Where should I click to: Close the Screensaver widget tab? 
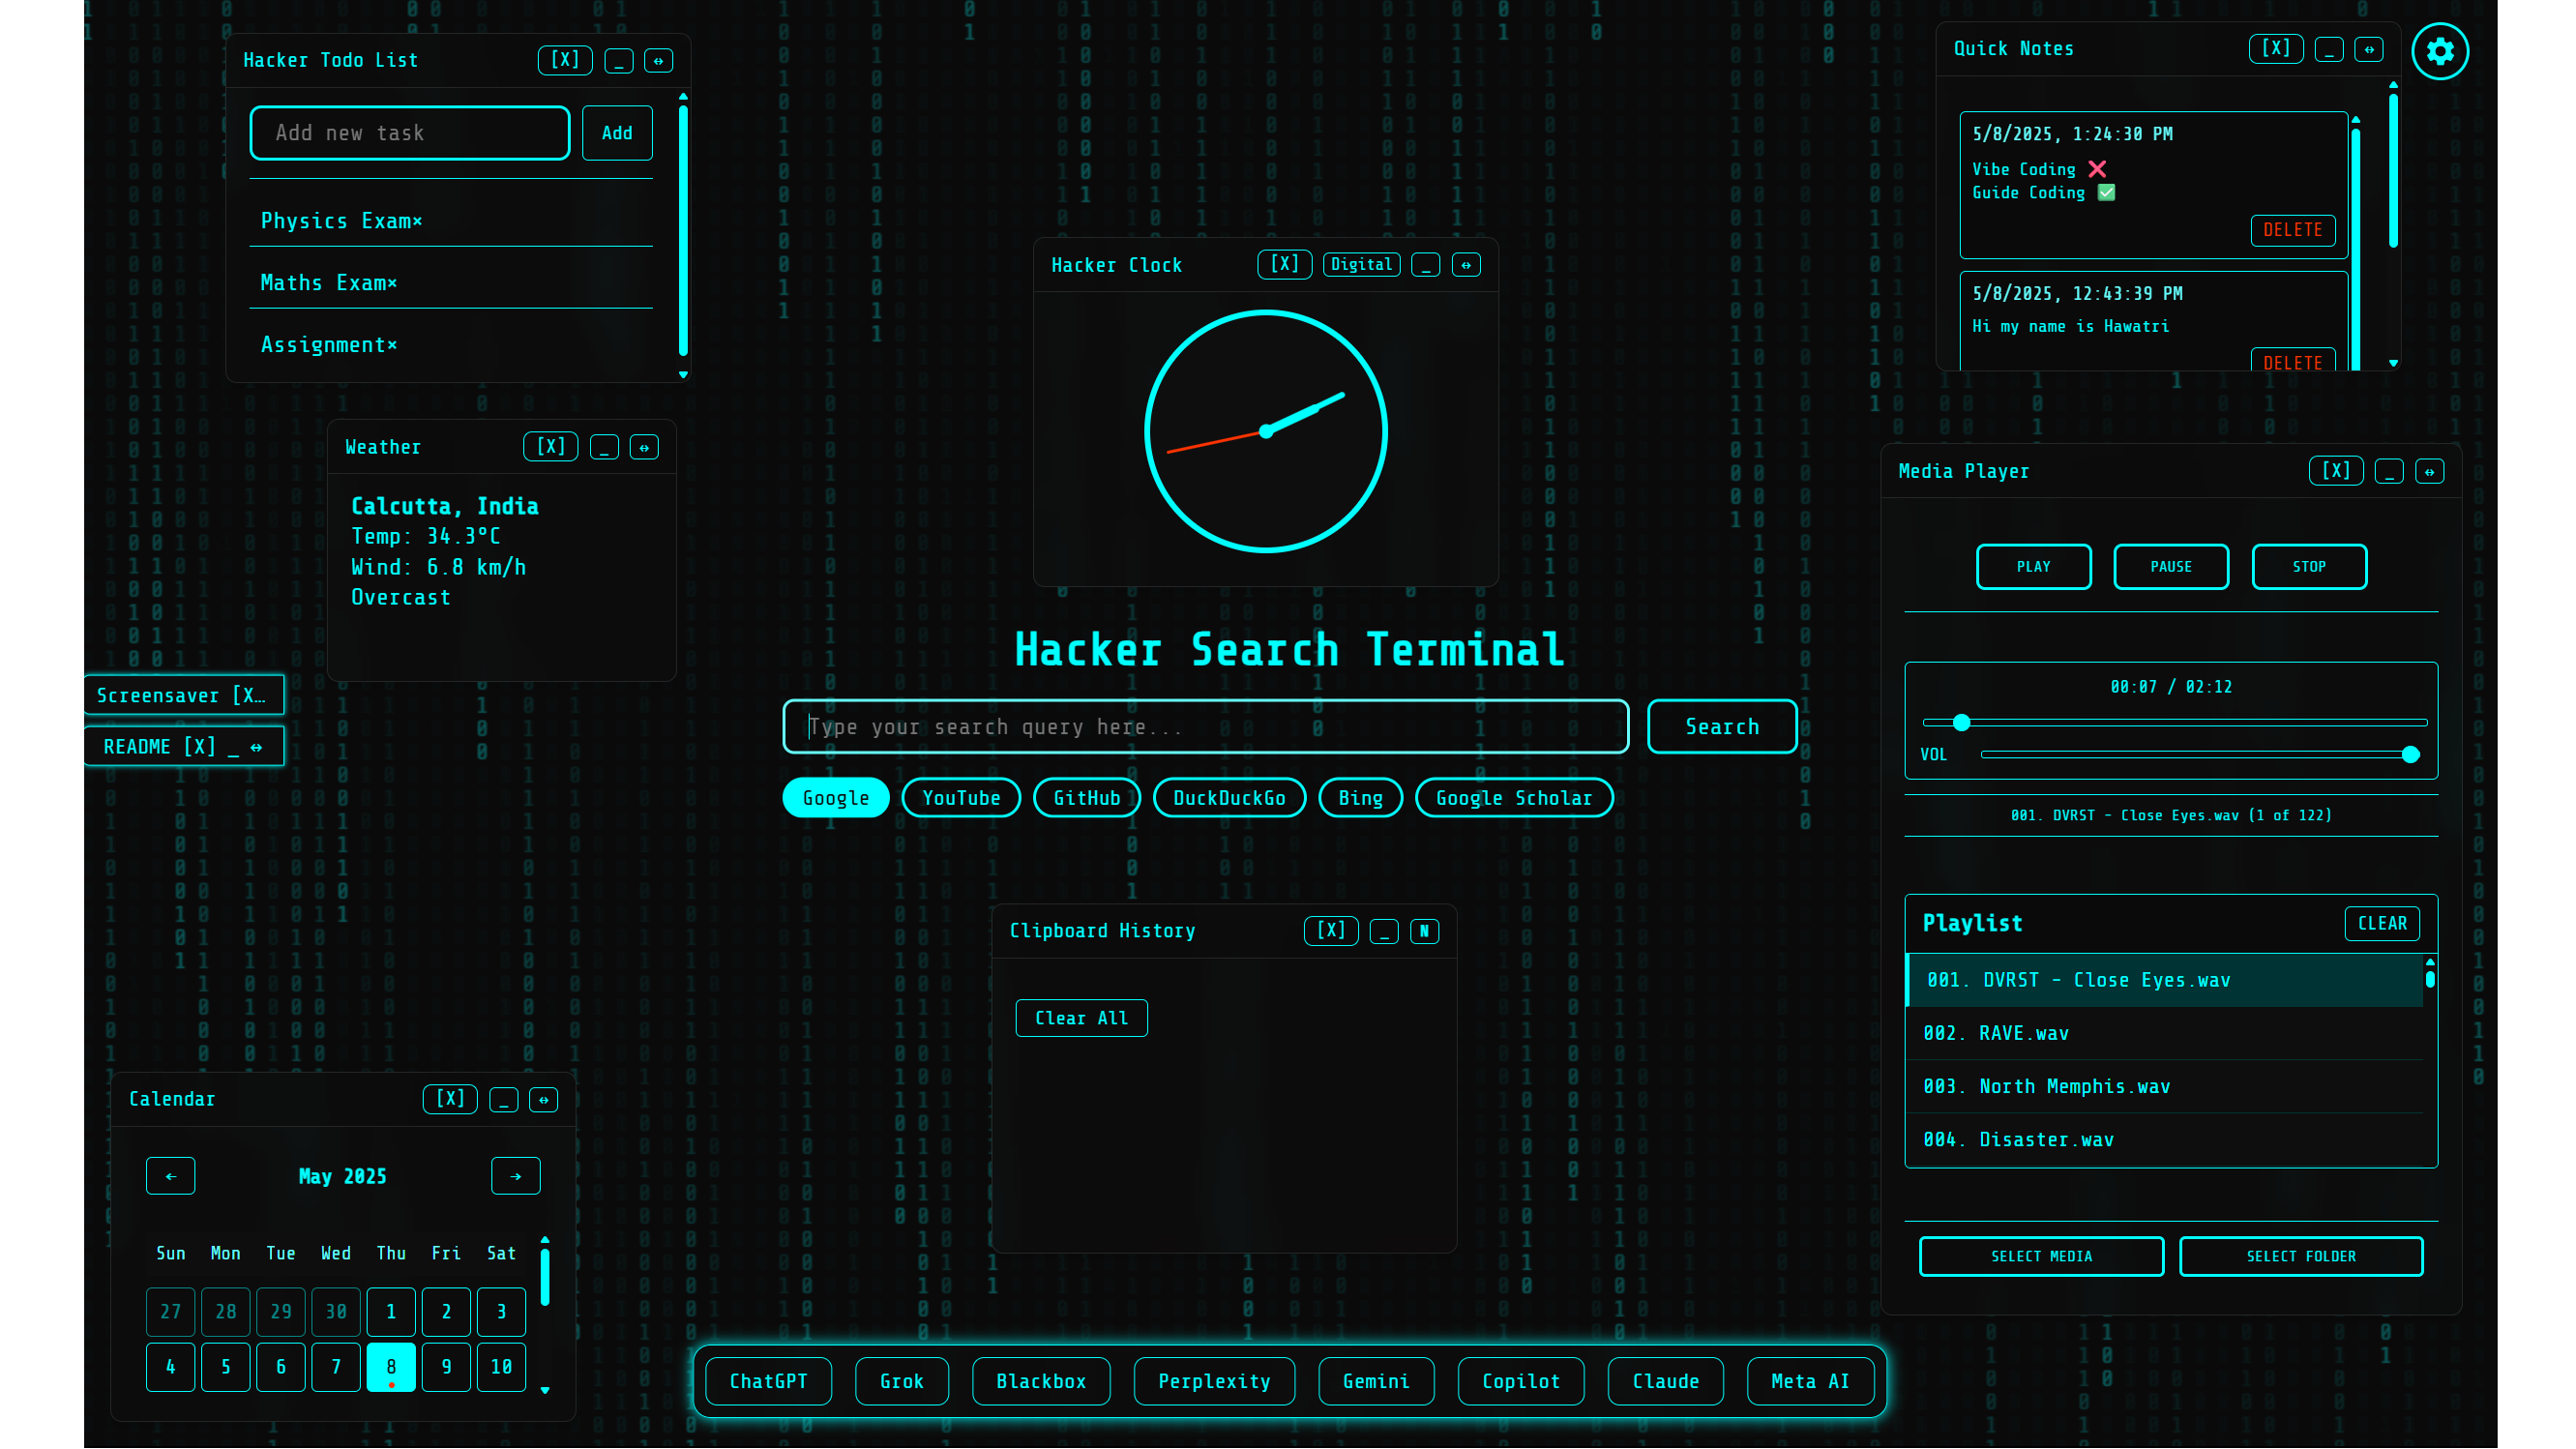(248, 696)
